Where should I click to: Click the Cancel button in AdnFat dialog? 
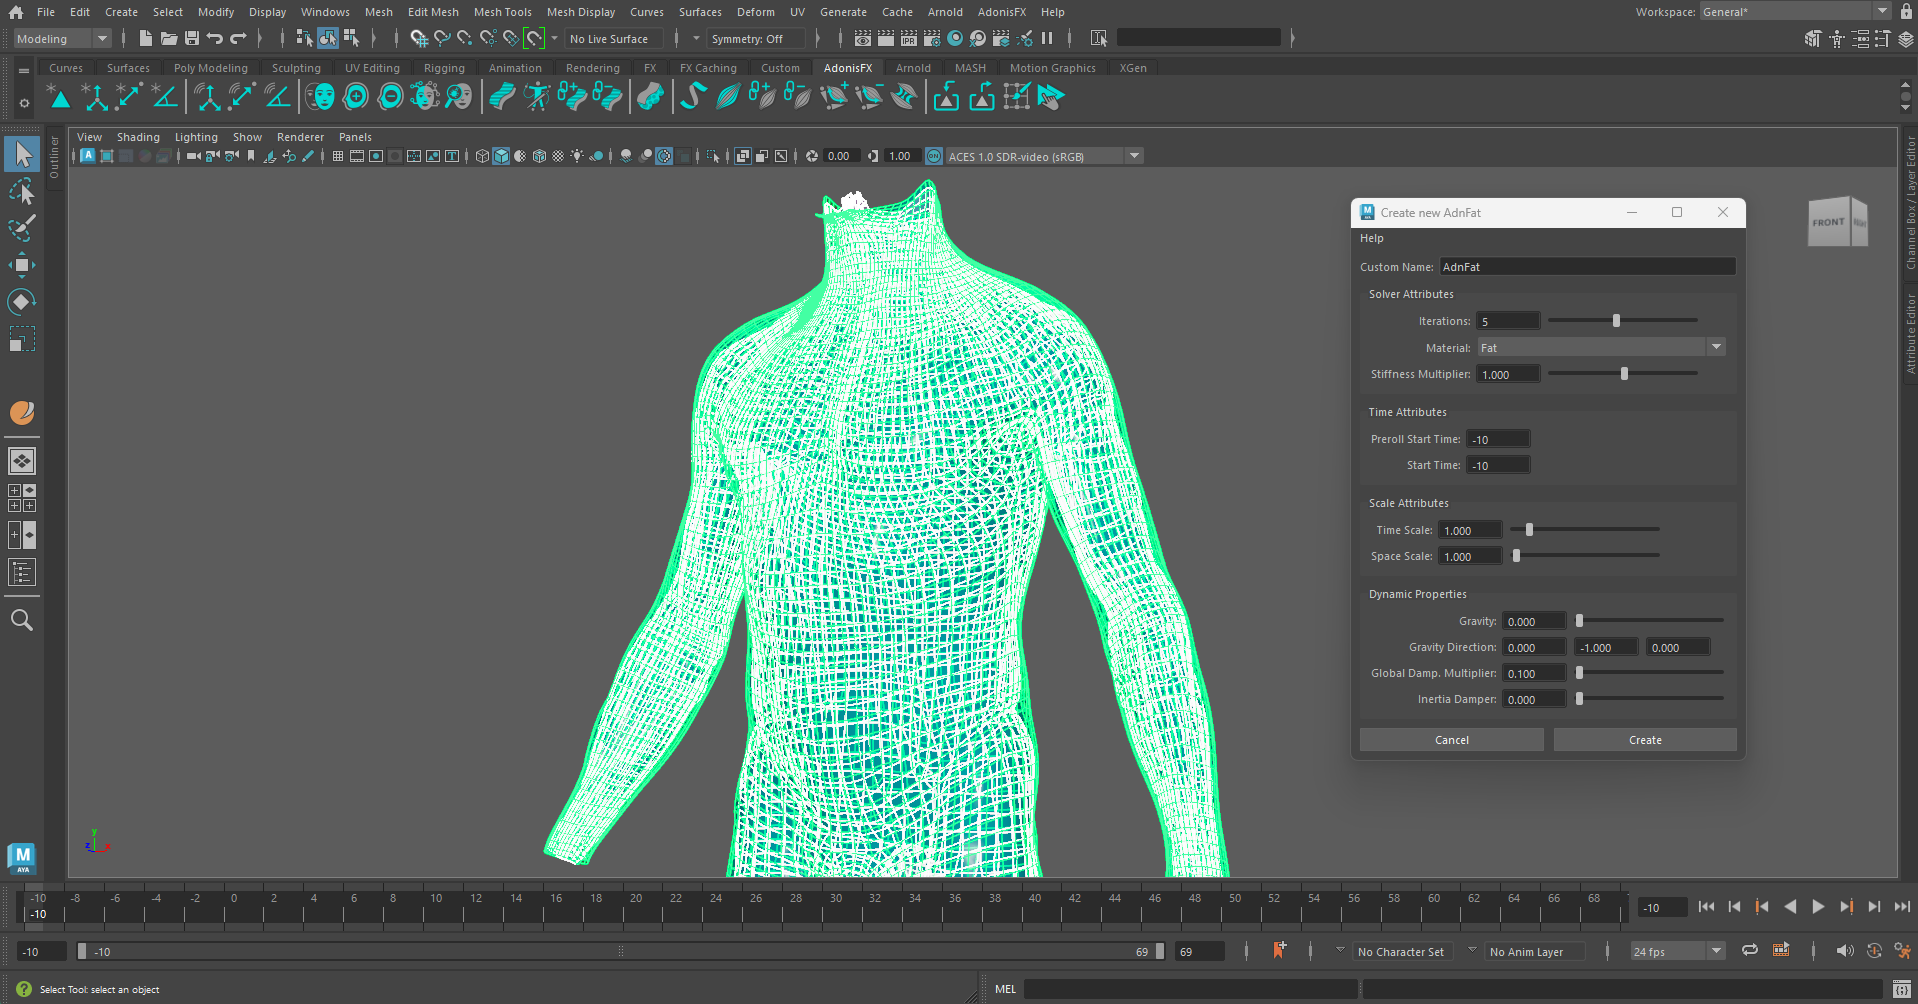[x=1452, y=740]
